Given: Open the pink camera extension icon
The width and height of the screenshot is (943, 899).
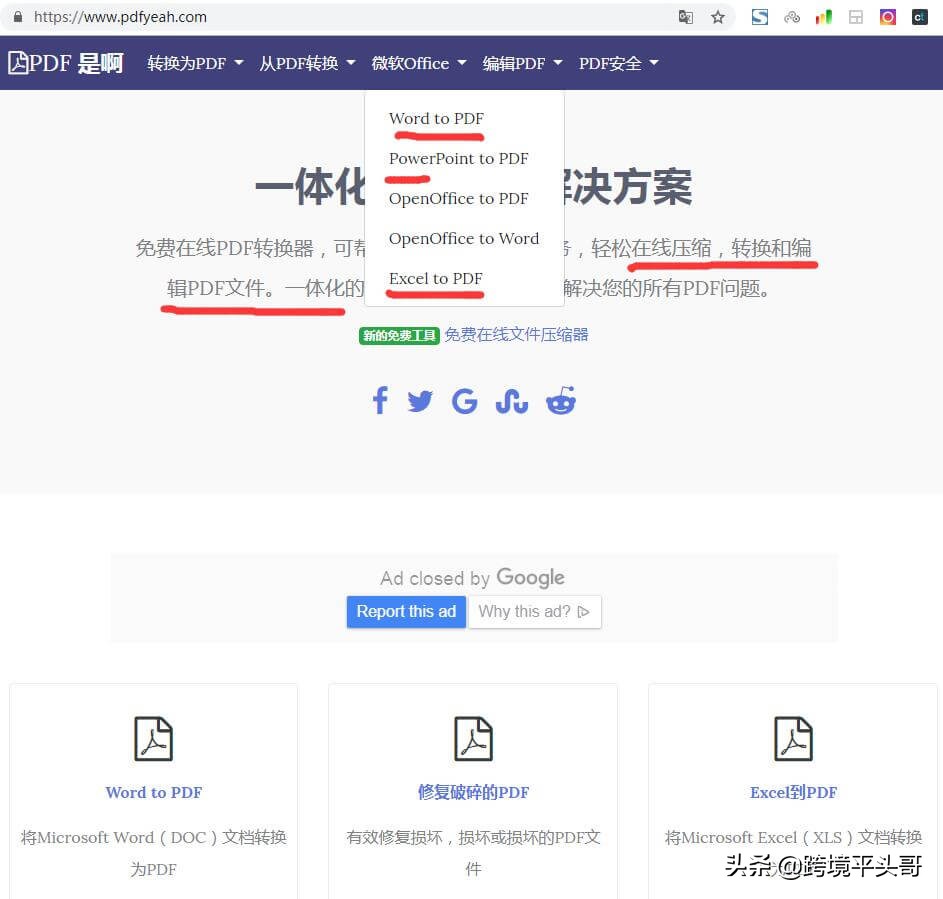Looking at the screenshot, I should click(888, 17).
